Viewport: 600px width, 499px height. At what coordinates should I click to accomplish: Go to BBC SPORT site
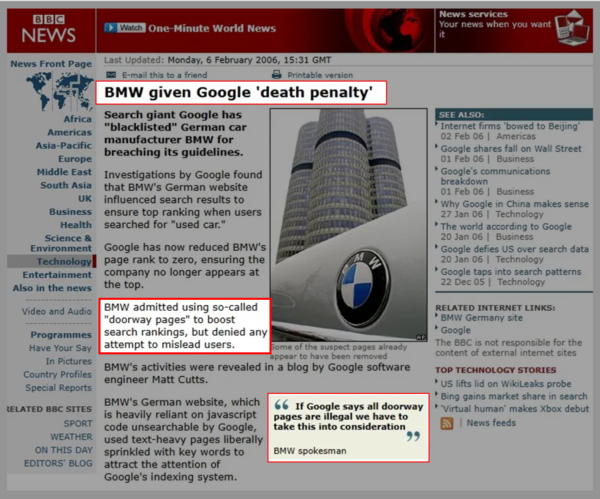coord(78,424)
